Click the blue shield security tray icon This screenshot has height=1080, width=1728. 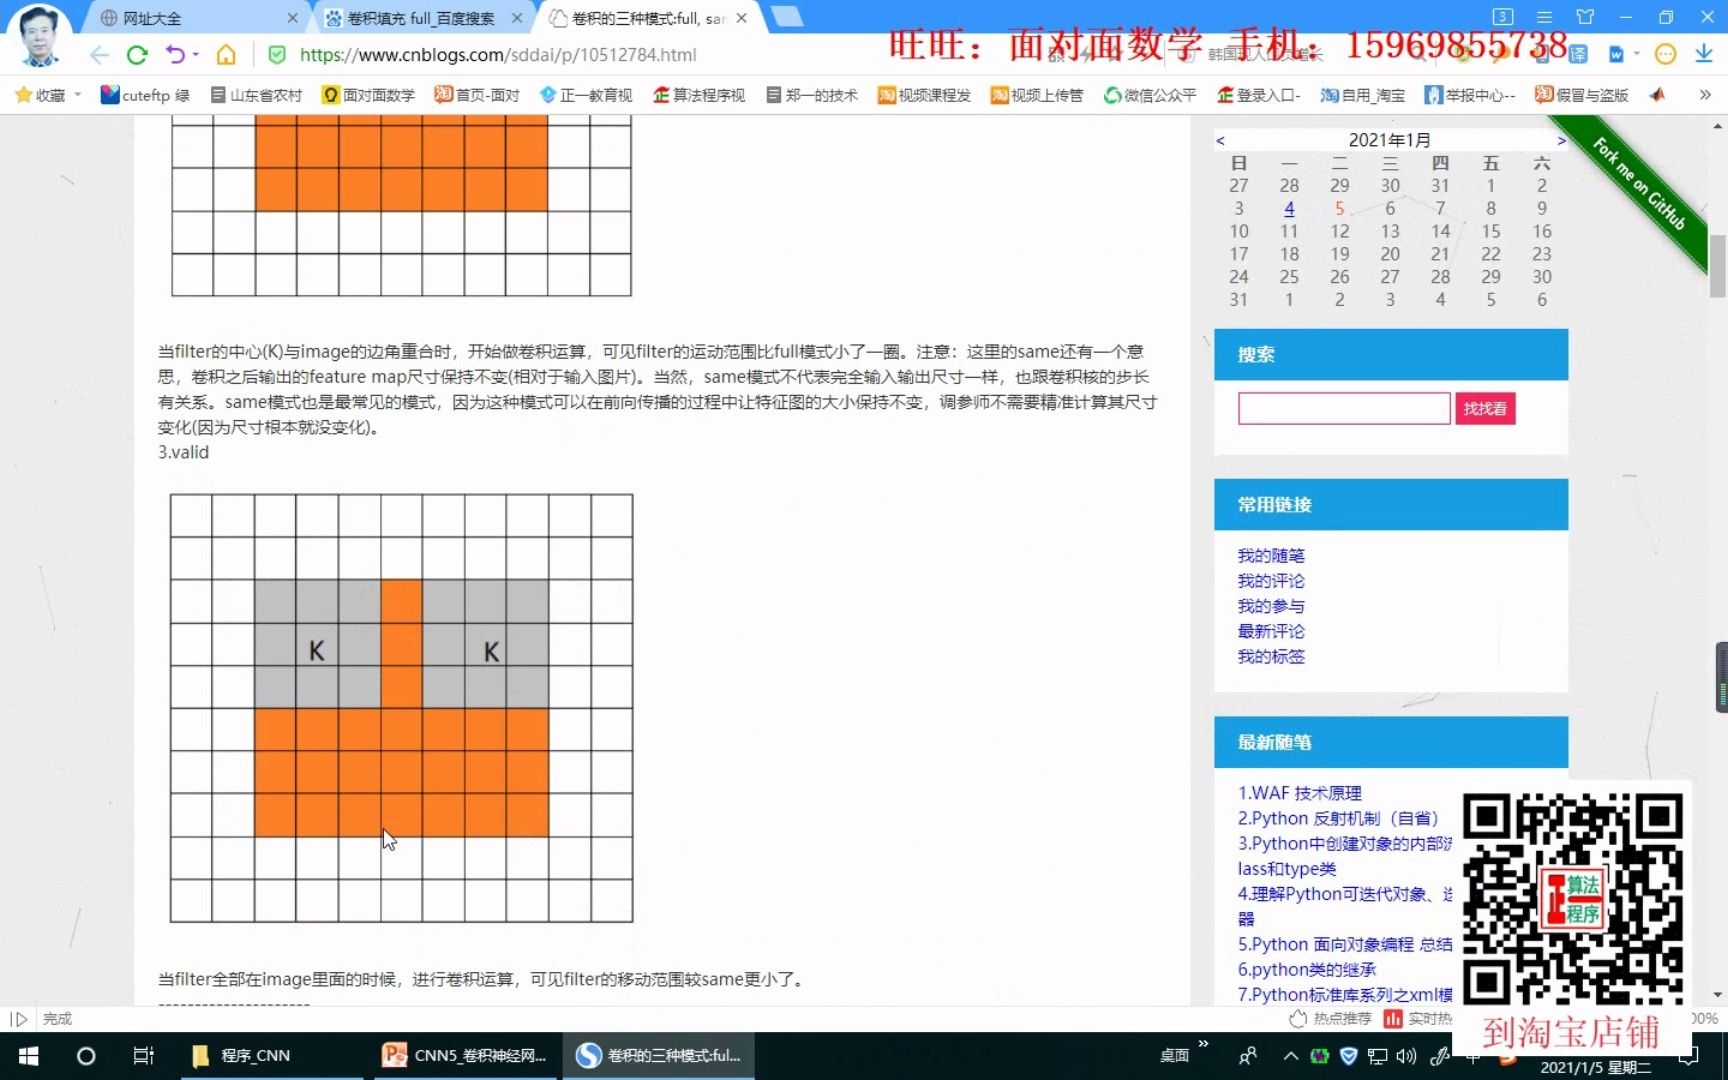click(1348, 1056)
